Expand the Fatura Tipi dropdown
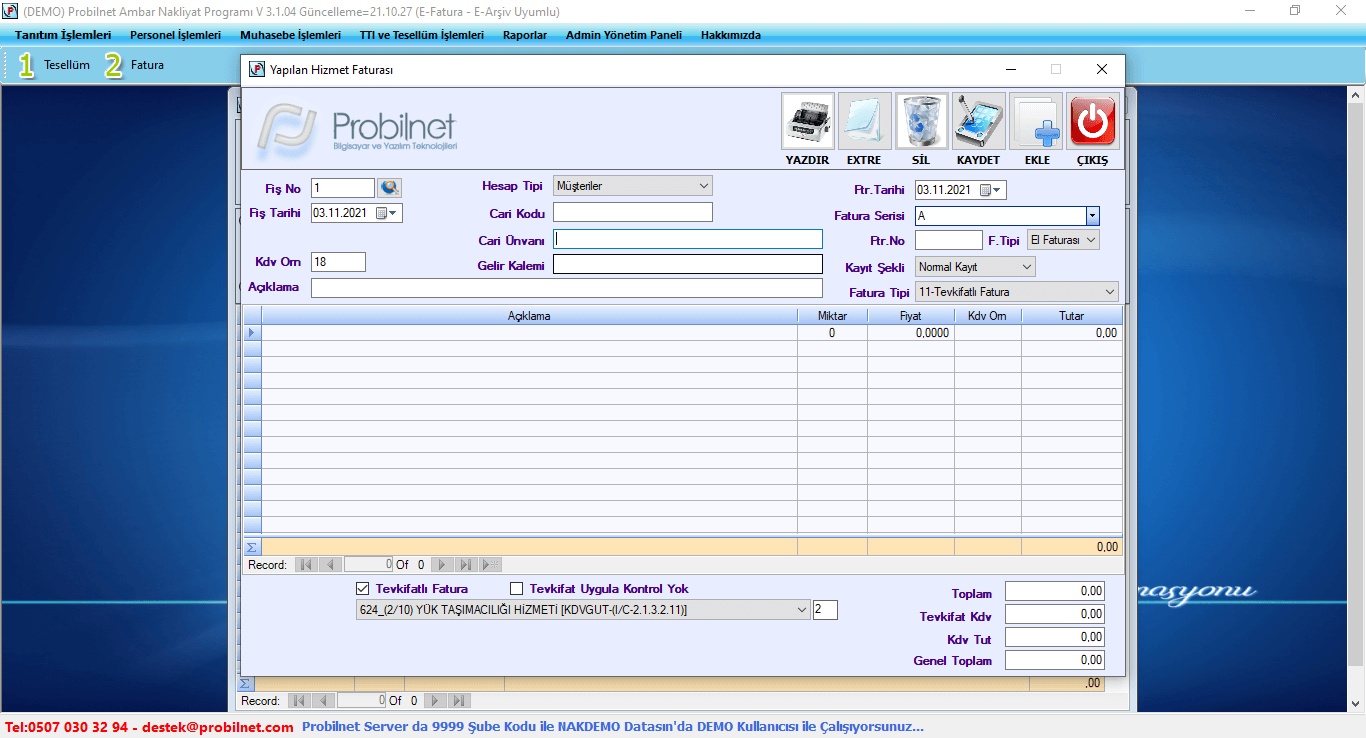Viewport: 1366px width, 738px height. (1109, 292)
